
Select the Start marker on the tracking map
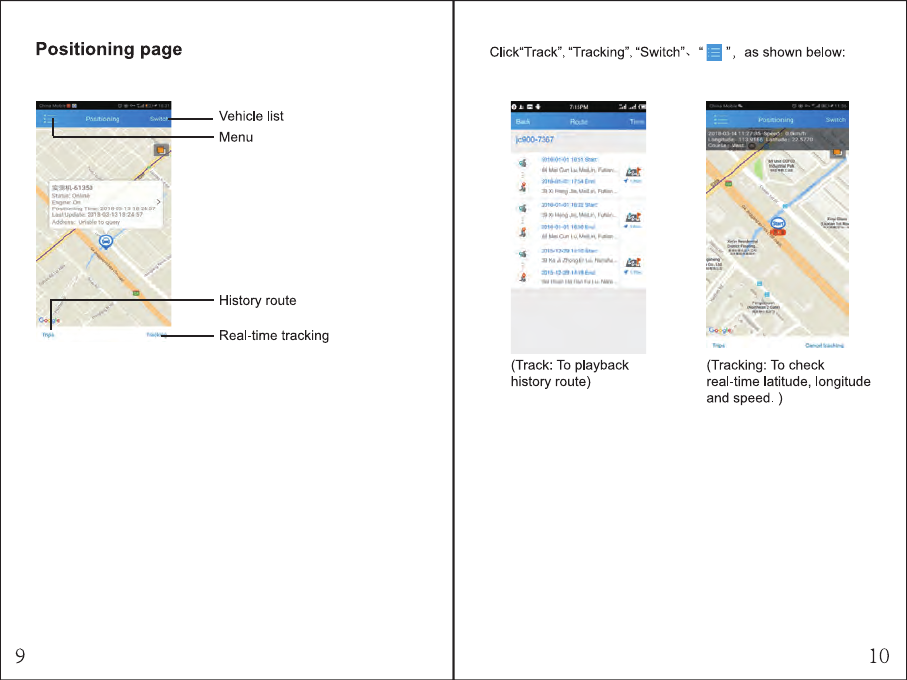(x=778, y=223)
